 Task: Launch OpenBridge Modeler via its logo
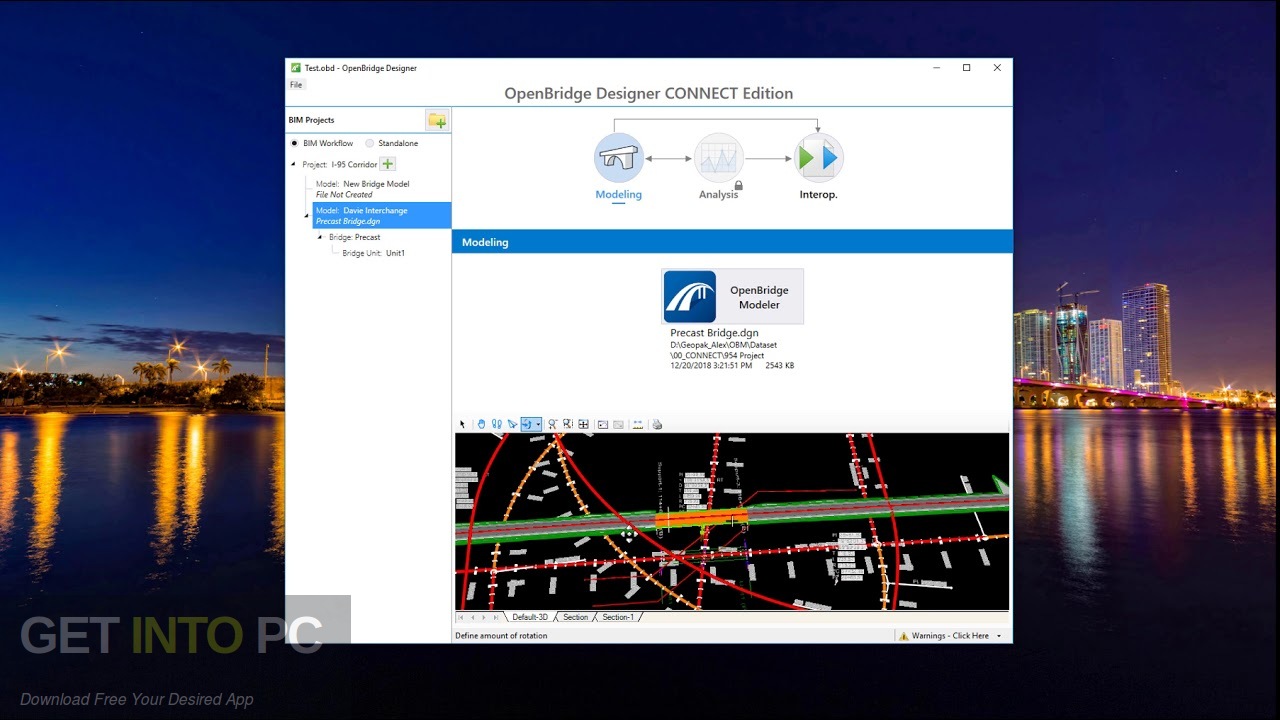pyautogui.click(x=690, y=296)
